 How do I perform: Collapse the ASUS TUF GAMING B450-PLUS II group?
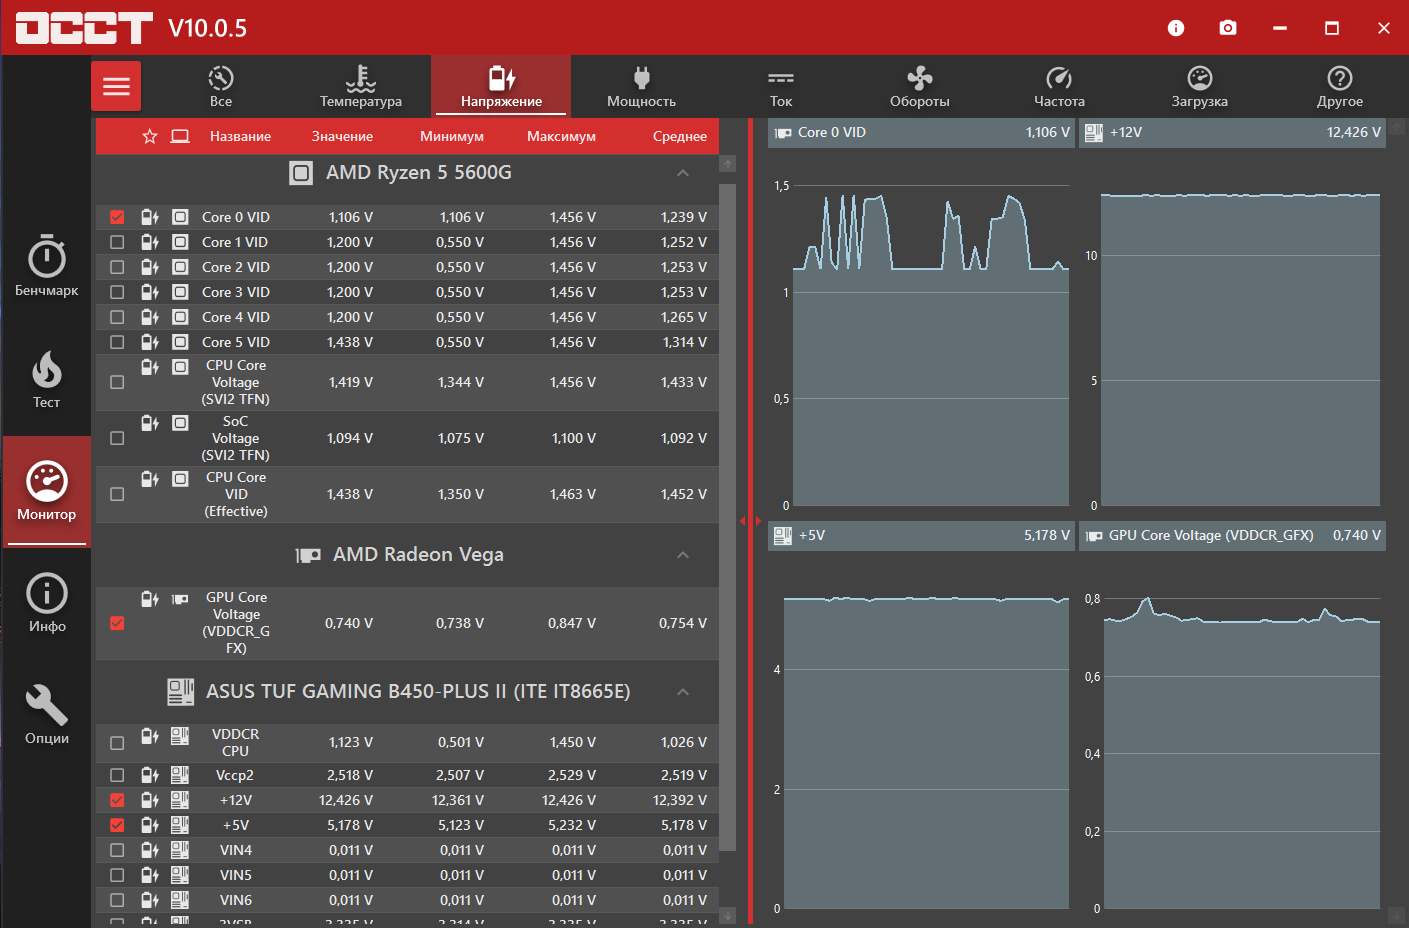tap(683, 692)
